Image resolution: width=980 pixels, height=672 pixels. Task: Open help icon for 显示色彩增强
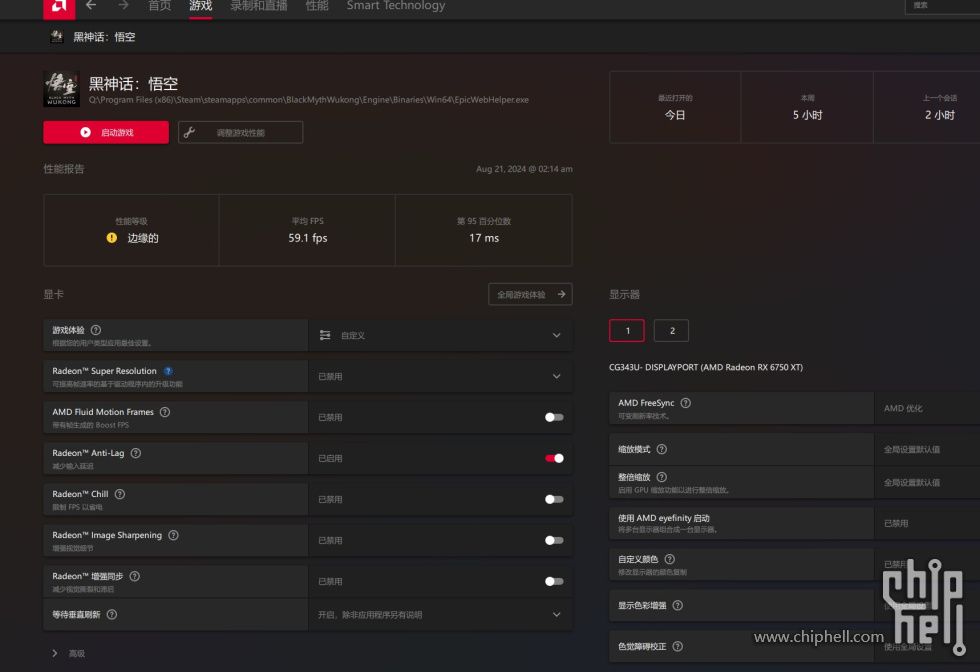678,606
